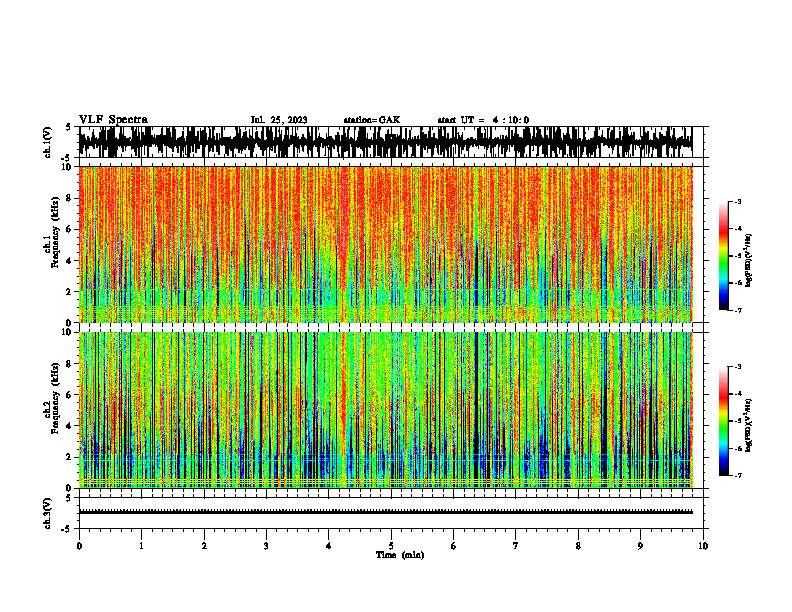Select the date text "Jul. 25, 2023"
This screenshot has height=612, width=792.
(279, 120)
